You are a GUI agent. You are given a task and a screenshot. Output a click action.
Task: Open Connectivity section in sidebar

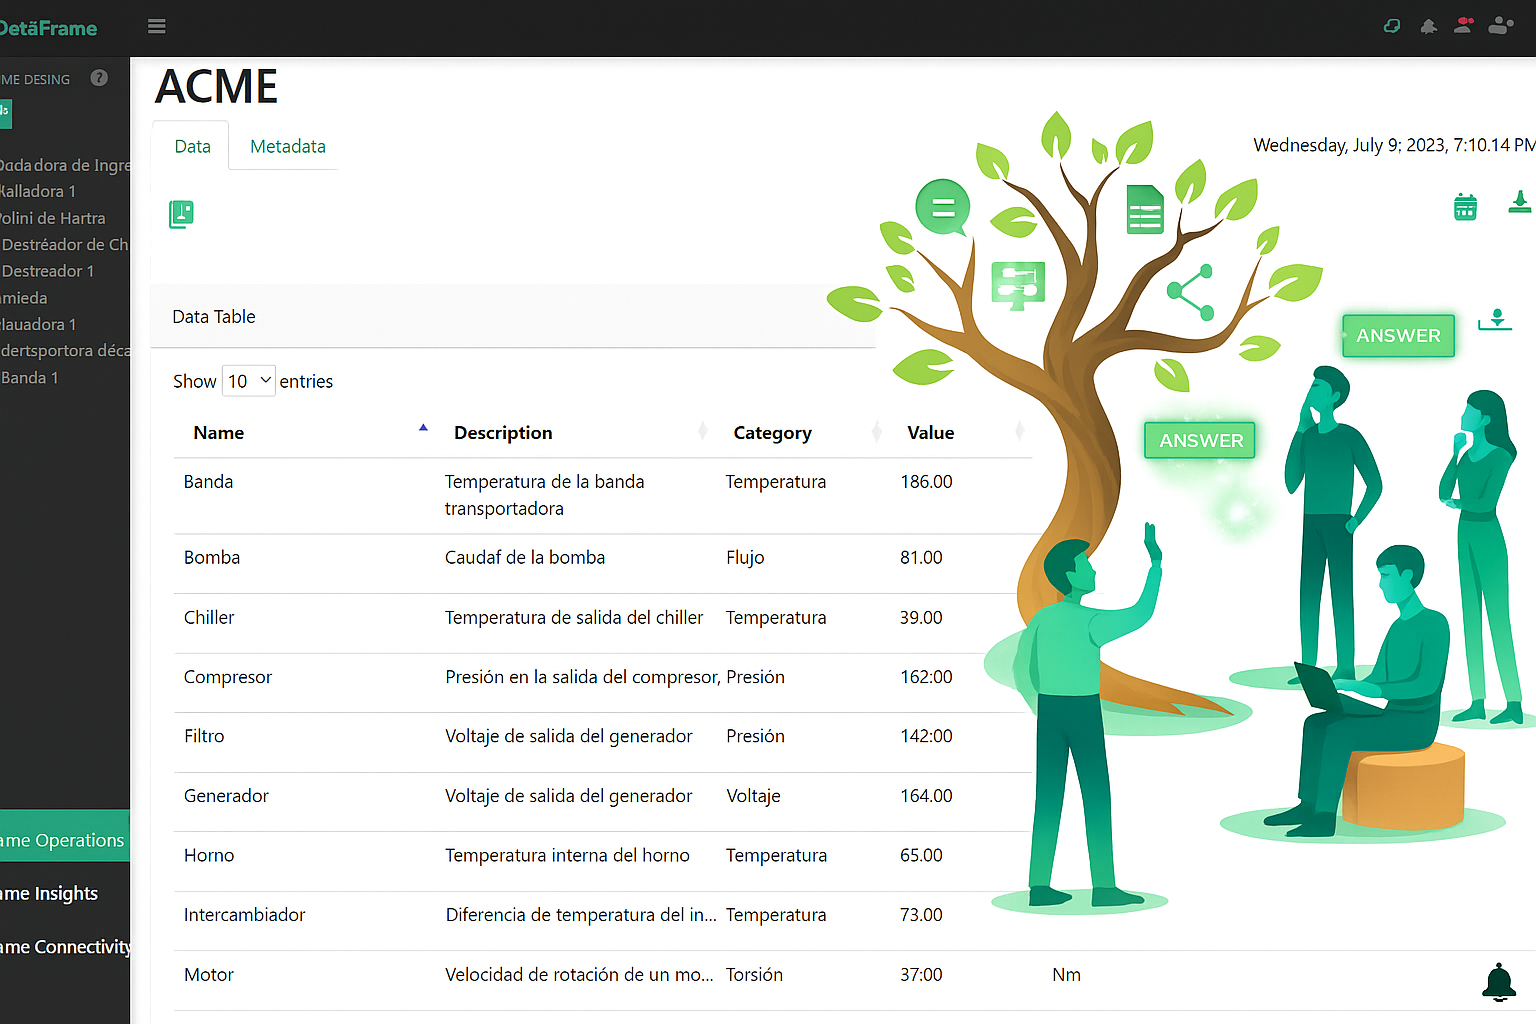(x=64, y=947)
